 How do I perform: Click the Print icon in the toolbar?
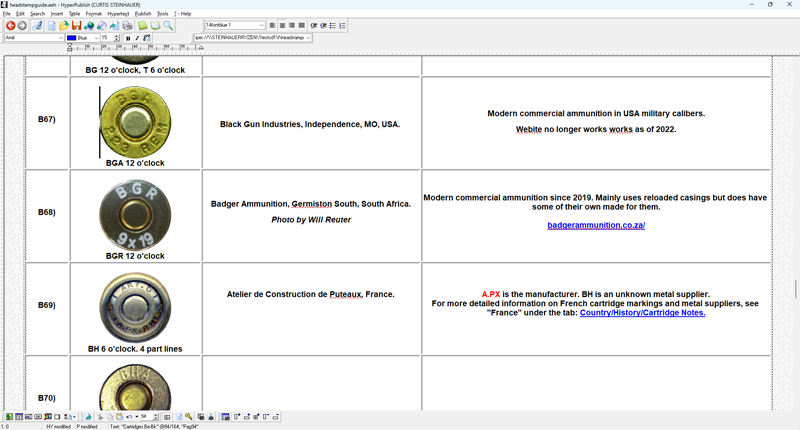pyautogui.click(x=127, y=25)
